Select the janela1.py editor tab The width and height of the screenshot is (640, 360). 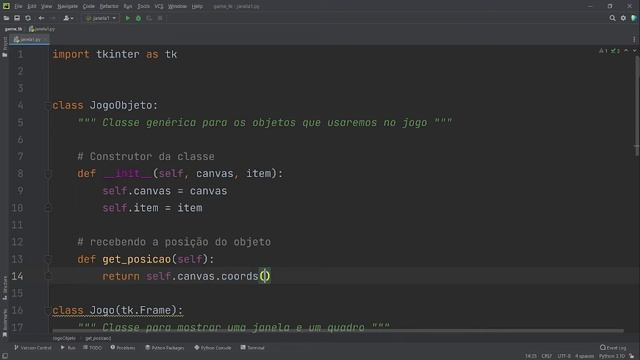point(29,40)
